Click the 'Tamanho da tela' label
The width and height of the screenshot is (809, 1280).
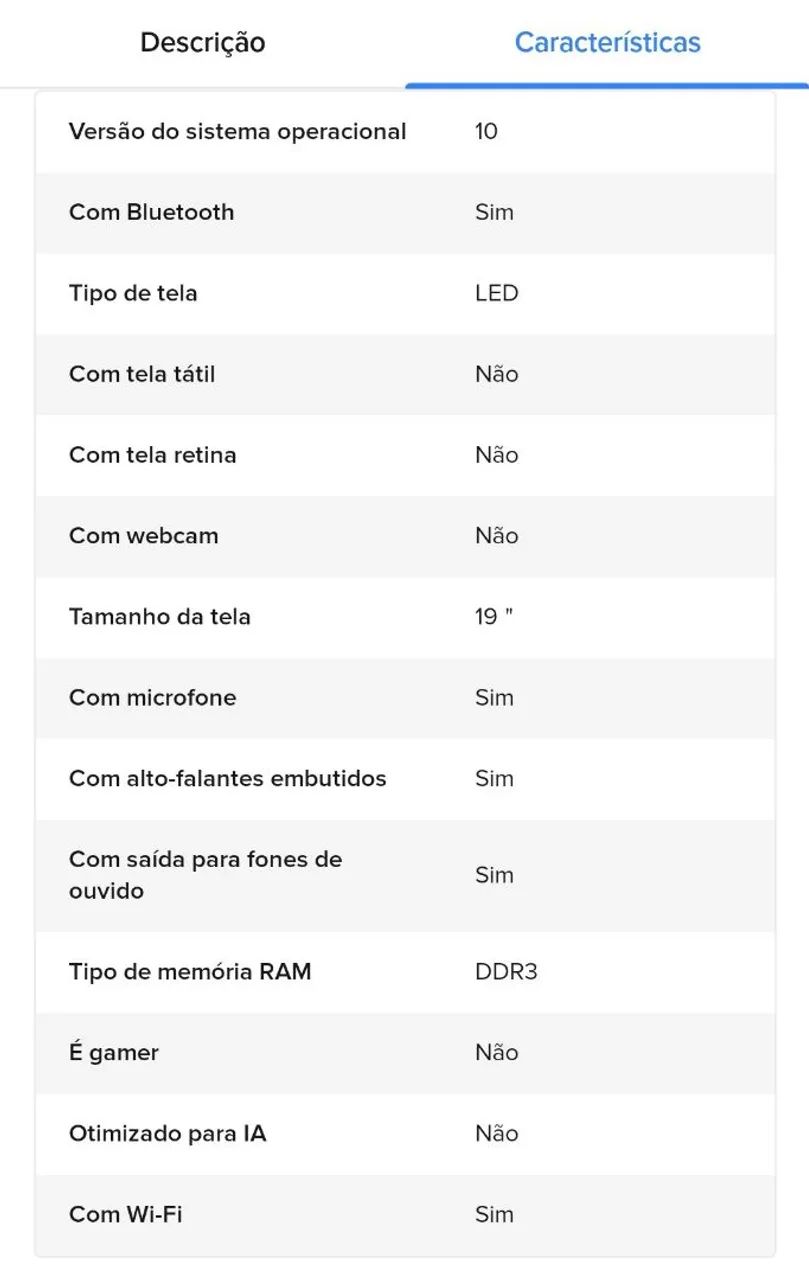[159, 617]
